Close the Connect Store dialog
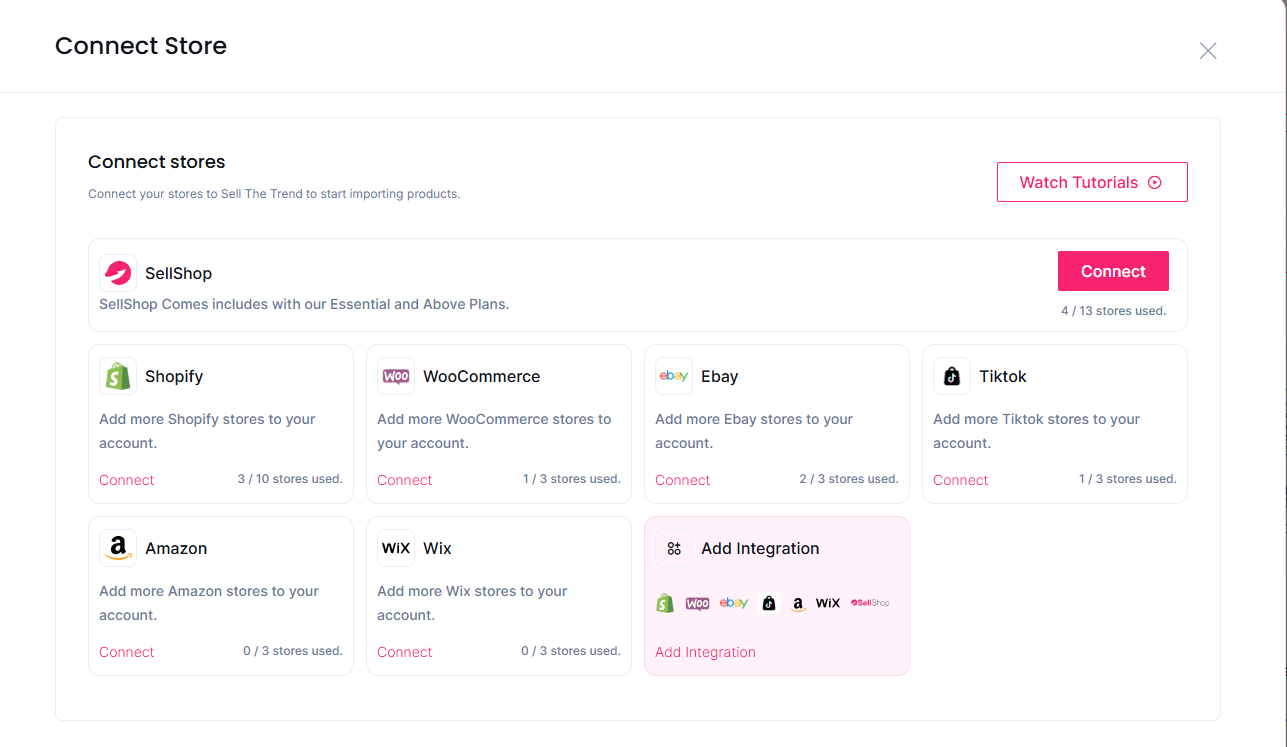This screenshot has height=747, width=1287. 1208,51
